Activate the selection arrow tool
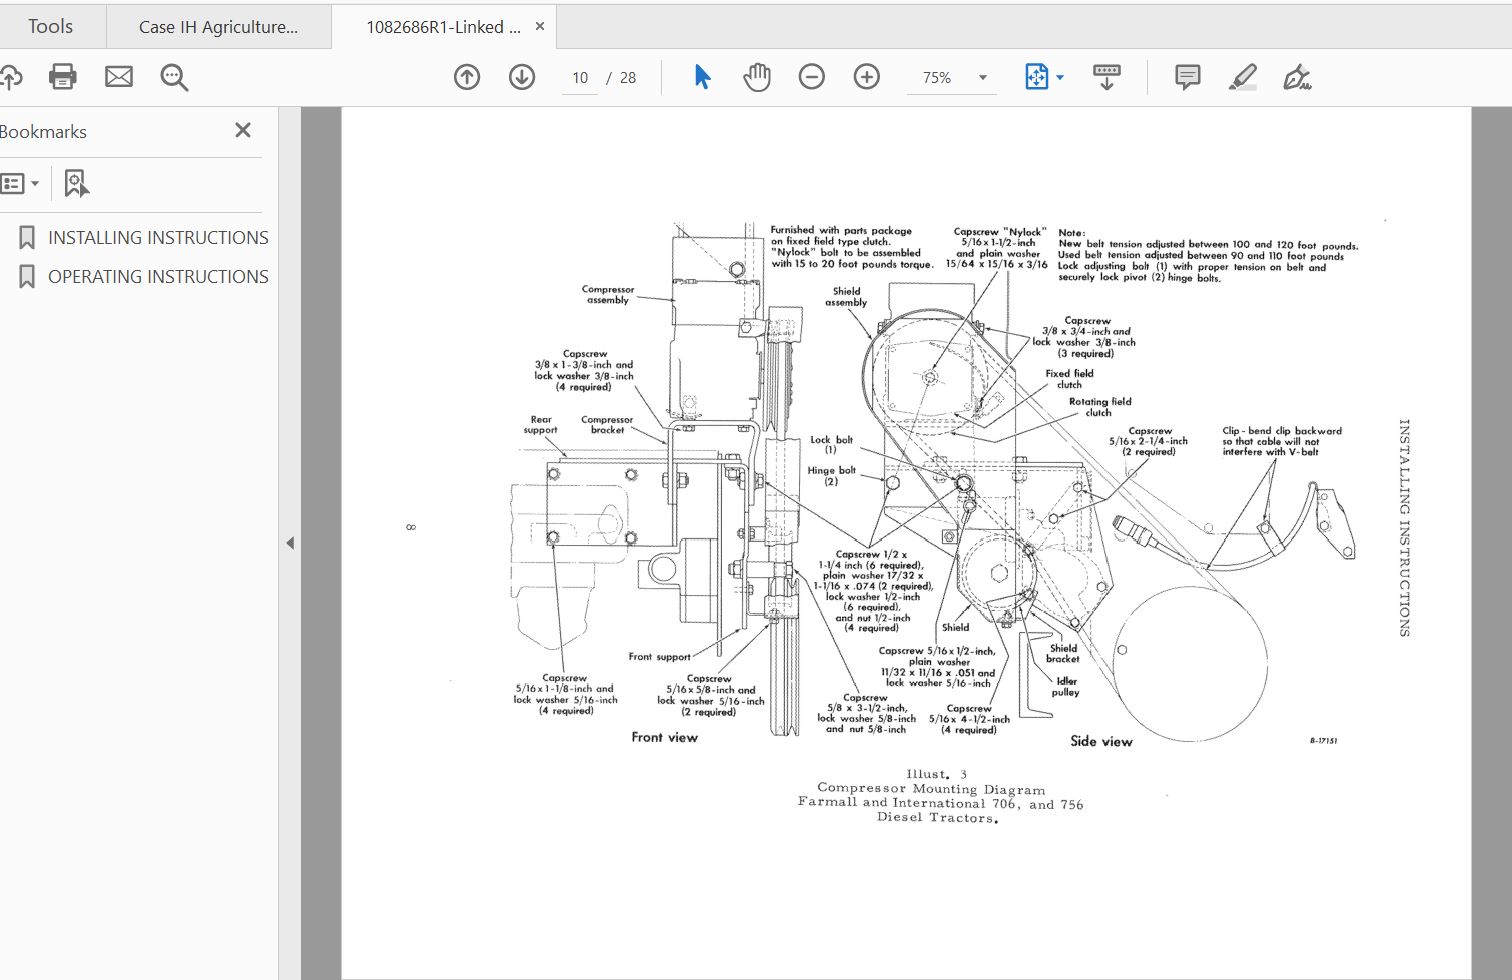Screen dimensions: 1512x980 click(702, 77)
